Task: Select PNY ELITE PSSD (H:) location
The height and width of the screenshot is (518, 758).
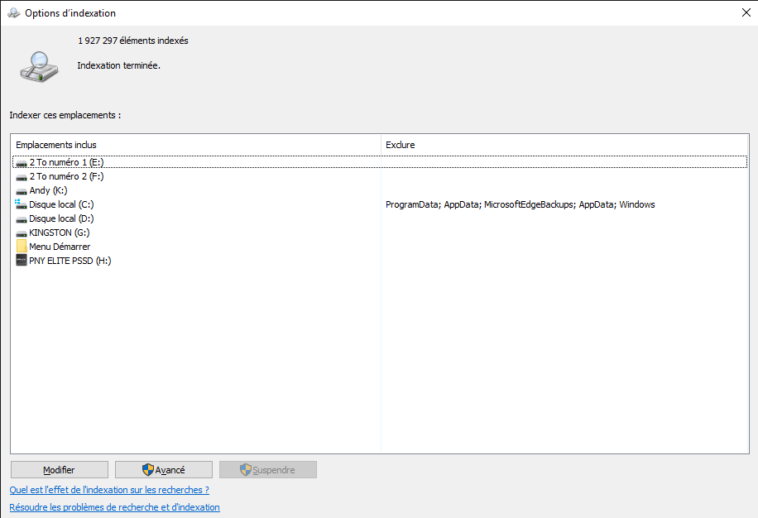Action: tap(379, 260)
